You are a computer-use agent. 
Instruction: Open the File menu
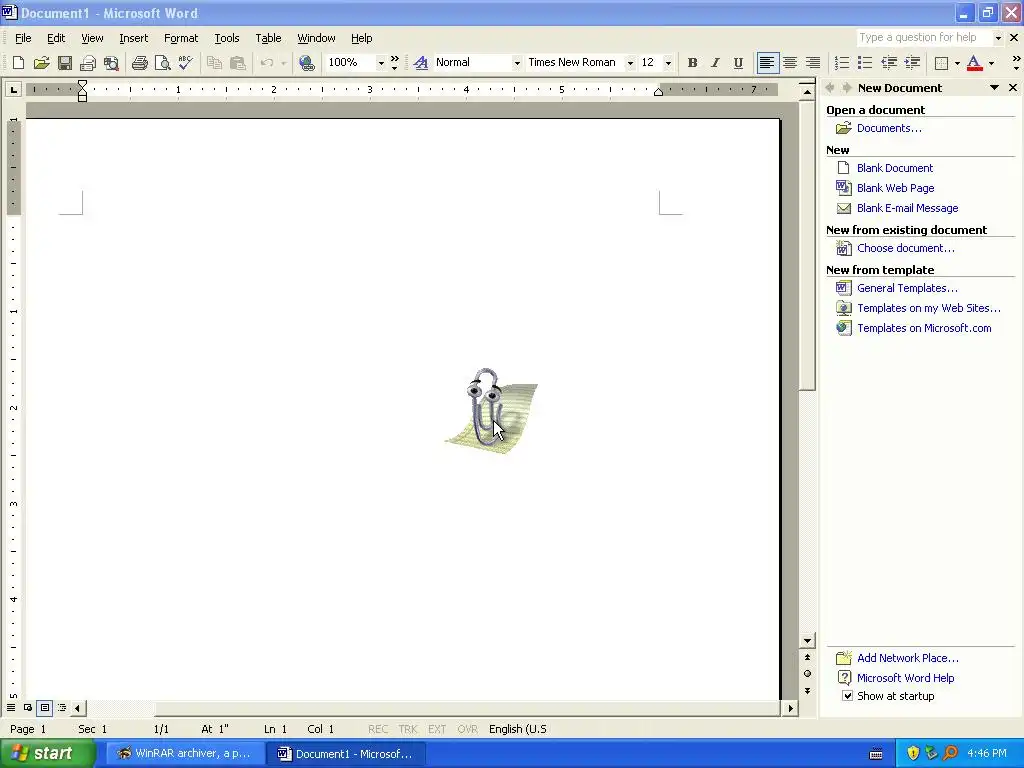(23, 38)
